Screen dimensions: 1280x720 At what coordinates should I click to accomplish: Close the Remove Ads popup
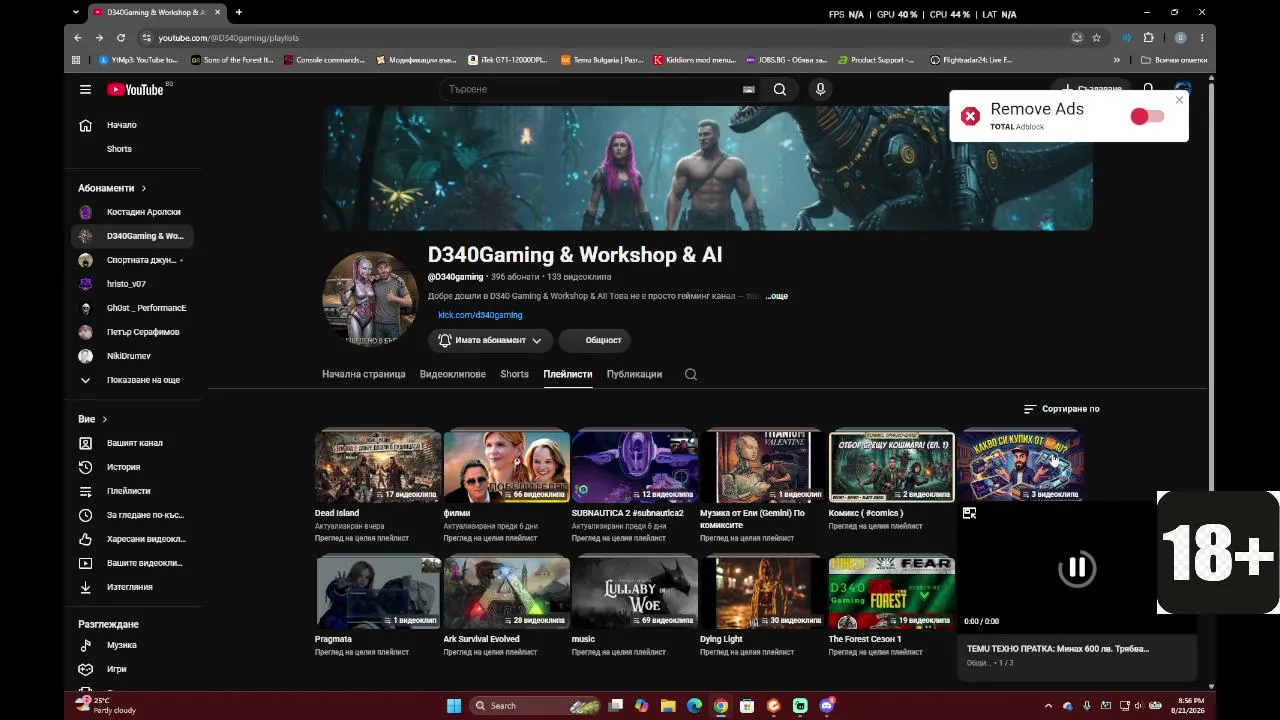[1180, 100]
